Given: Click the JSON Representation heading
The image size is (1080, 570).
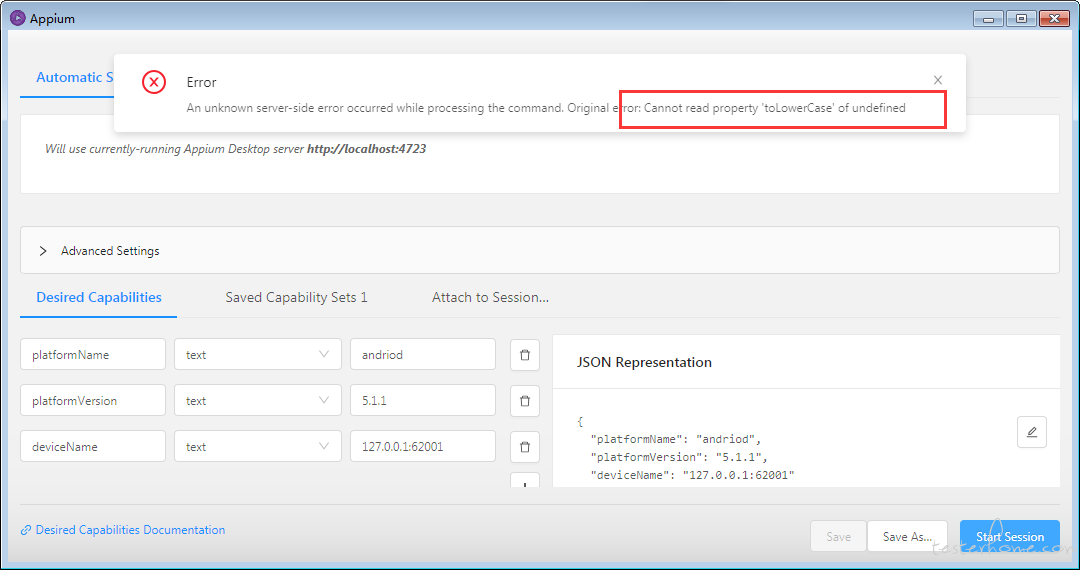Looking at the screenshot, I should 644,362.
